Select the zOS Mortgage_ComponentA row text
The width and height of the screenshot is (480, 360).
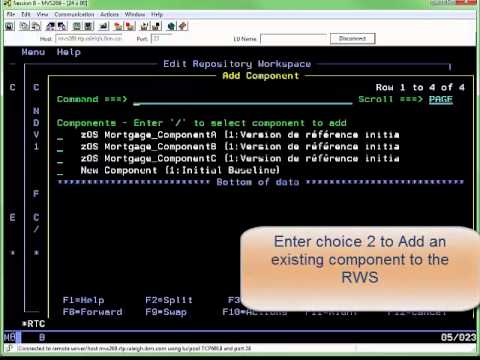[x=240, y=135]
